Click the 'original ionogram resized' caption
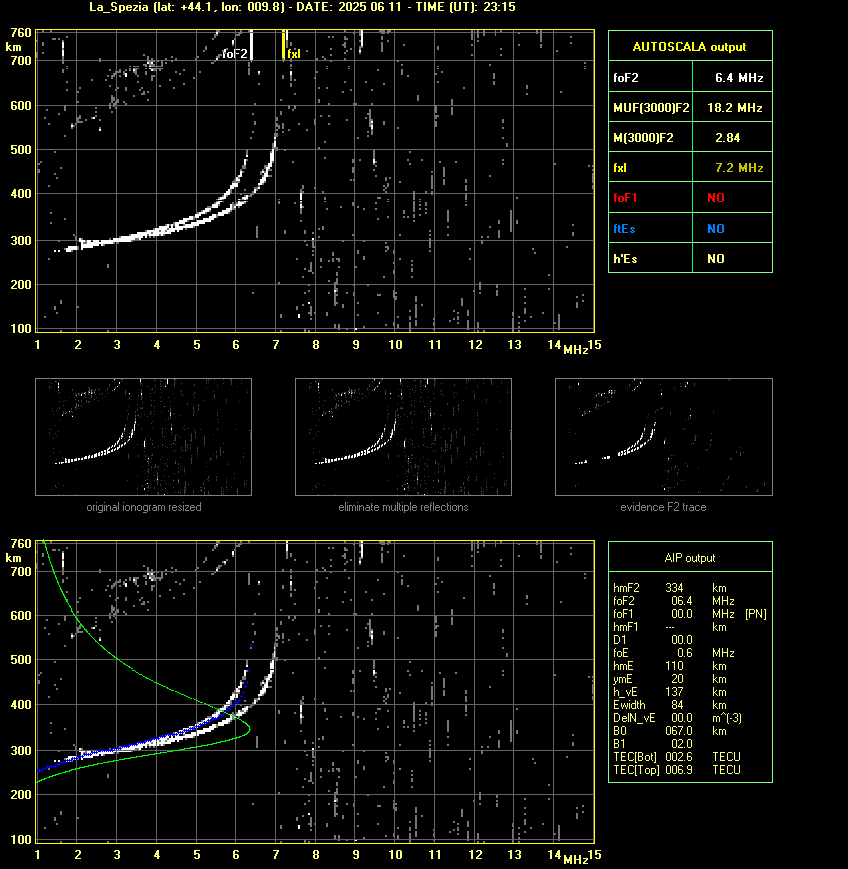848x869 pixels. (144, 507)
